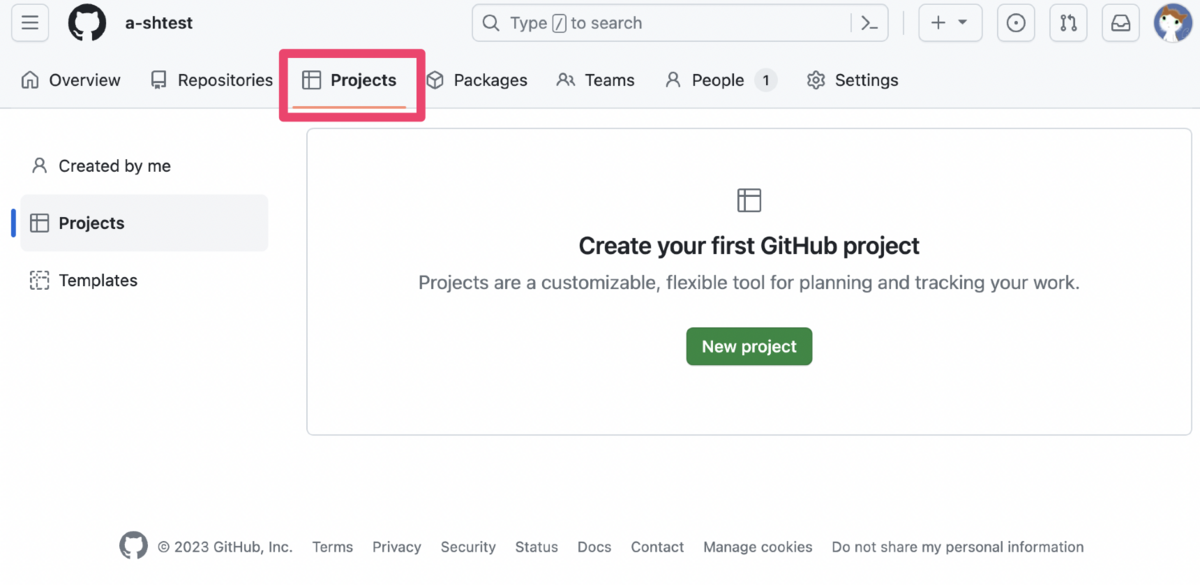Switch to the Packages tab
Screen dimensions: 1200x585
pyautogui.click(x=490, y=80)
